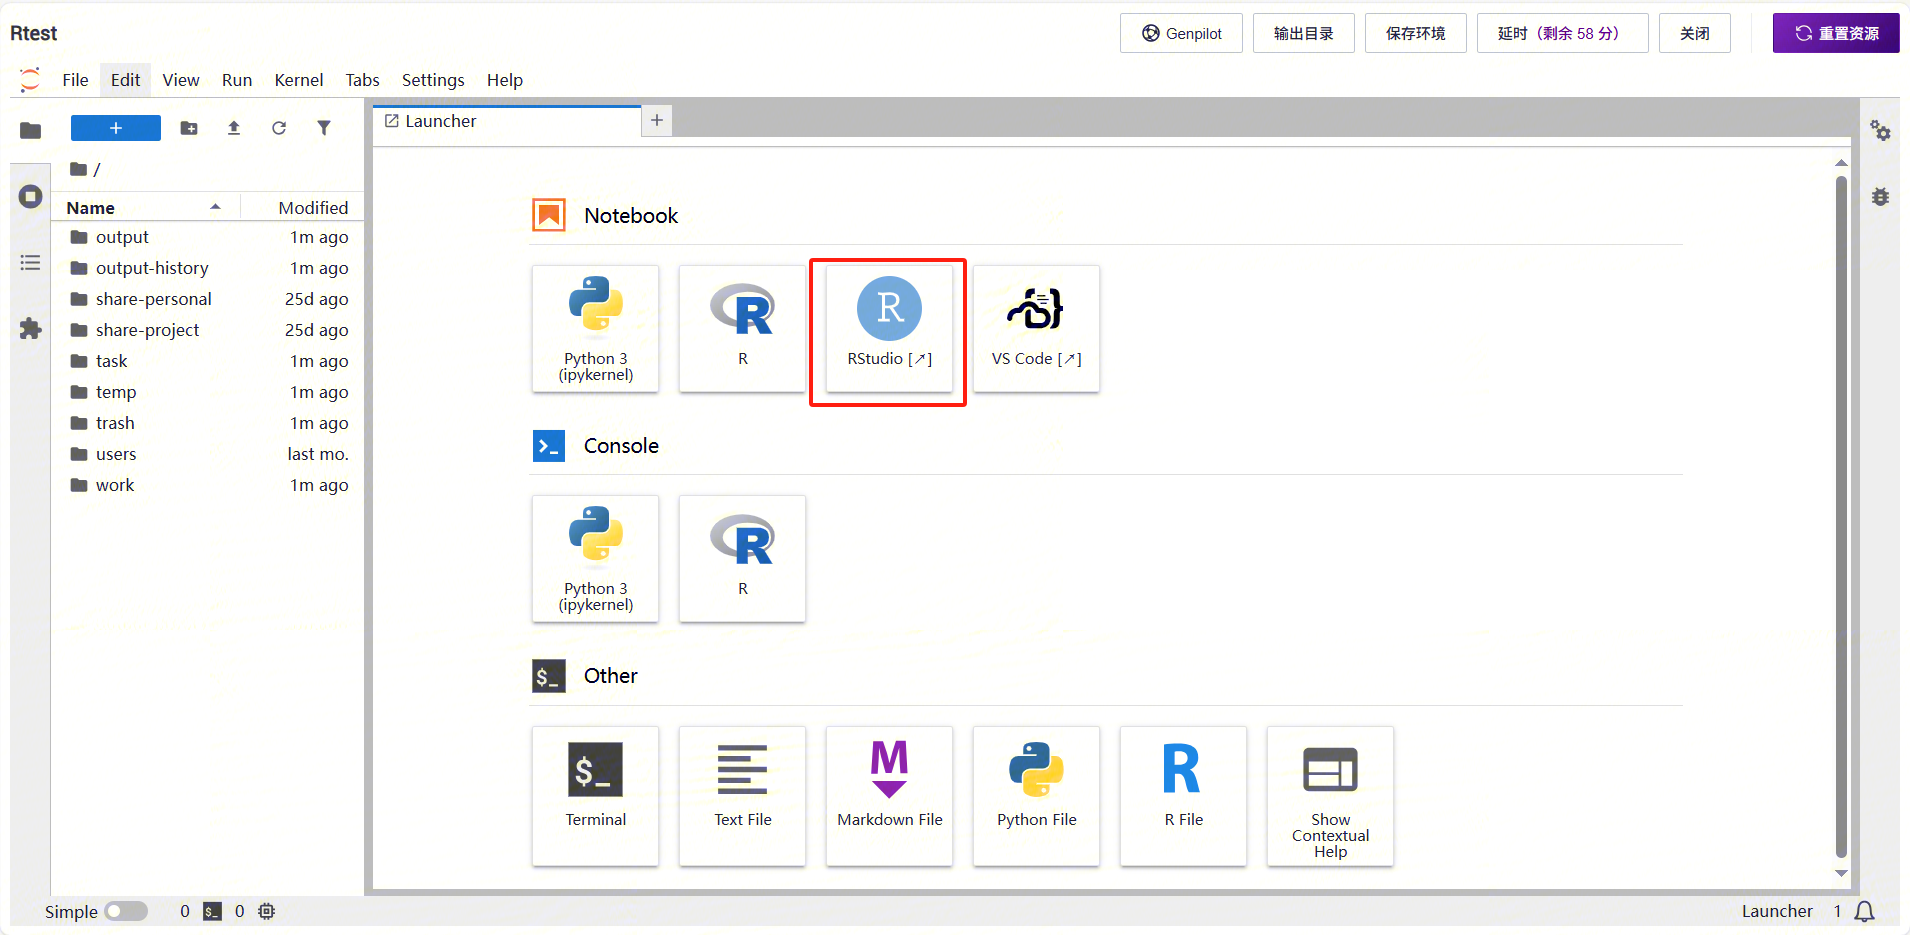Screen dimensions: 1910x935
Task: Click the root folder breadcrumb icon
Action: [78, 169]
